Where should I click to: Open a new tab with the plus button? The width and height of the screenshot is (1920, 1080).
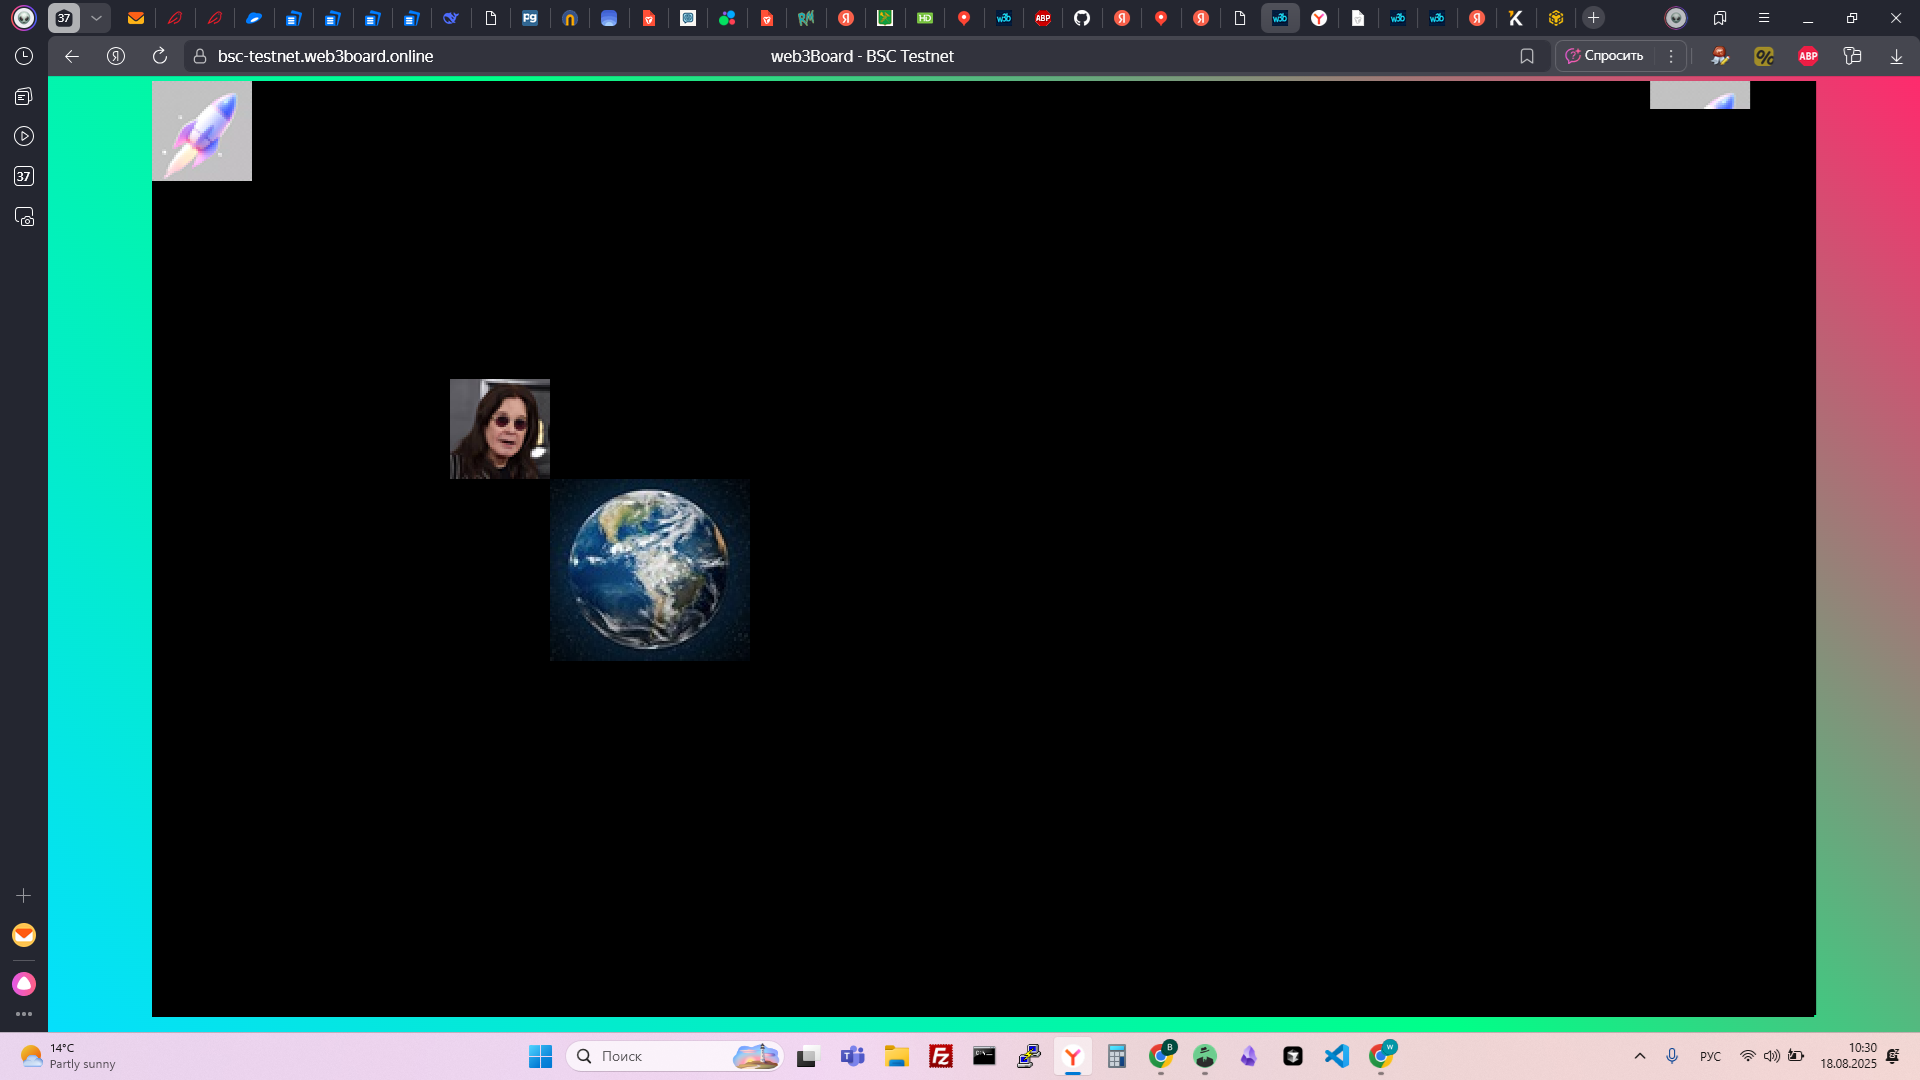(x=1594, y=18)
